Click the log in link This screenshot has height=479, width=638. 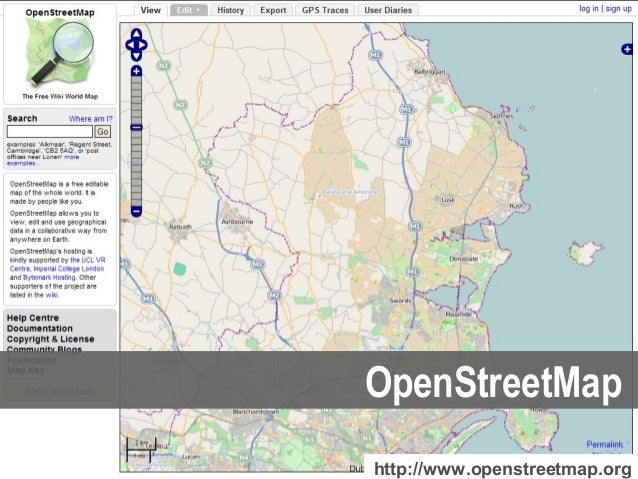[589, 9]
